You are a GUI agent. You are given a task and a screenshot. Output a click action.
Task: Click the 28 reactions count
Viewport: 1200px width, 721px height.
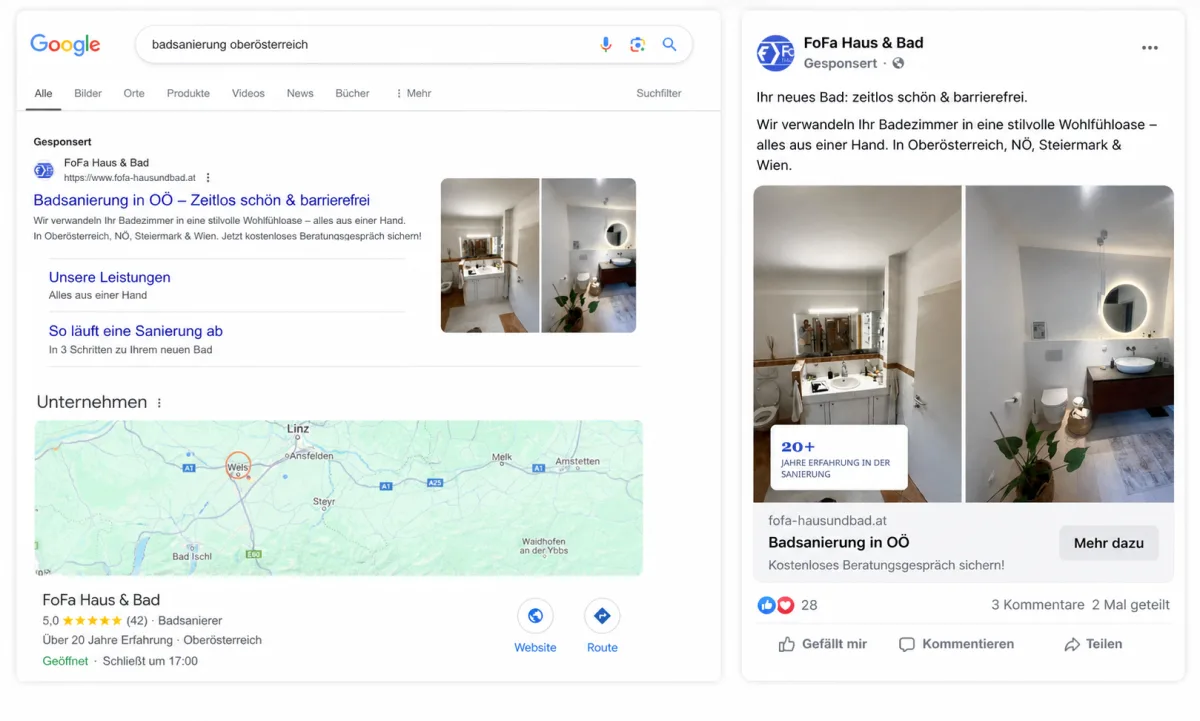[809, 605]
